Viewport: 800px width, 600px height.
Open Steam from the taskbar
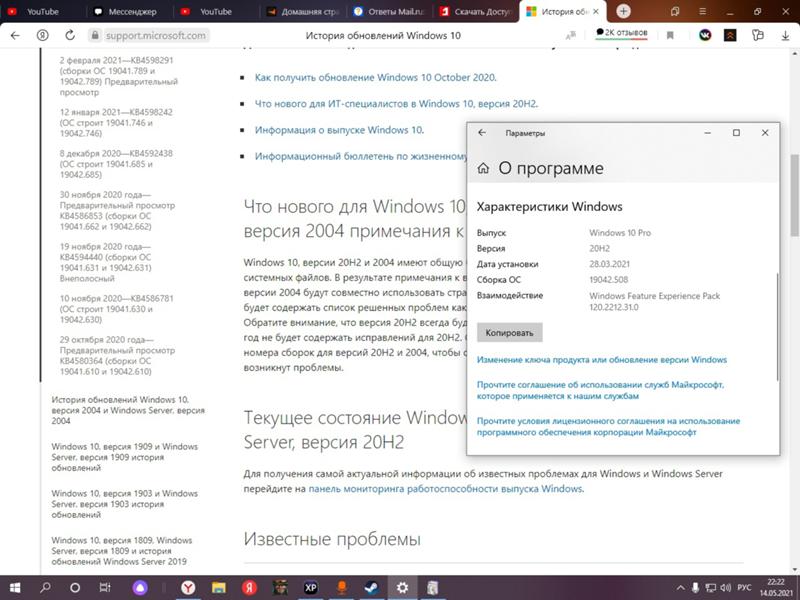(371, 587)
